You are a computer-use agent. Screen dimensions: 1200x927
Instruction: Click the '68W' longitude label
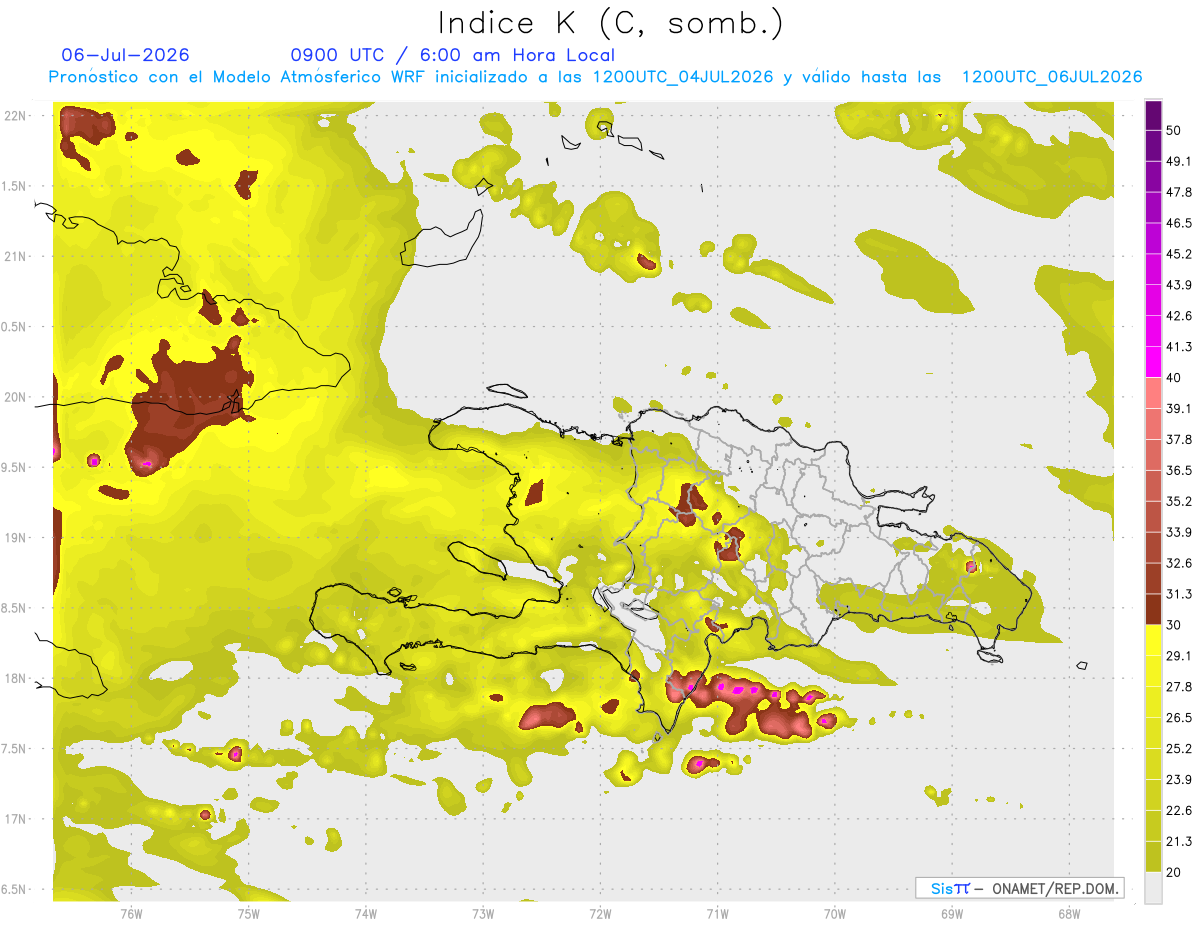coord(1068,913)
